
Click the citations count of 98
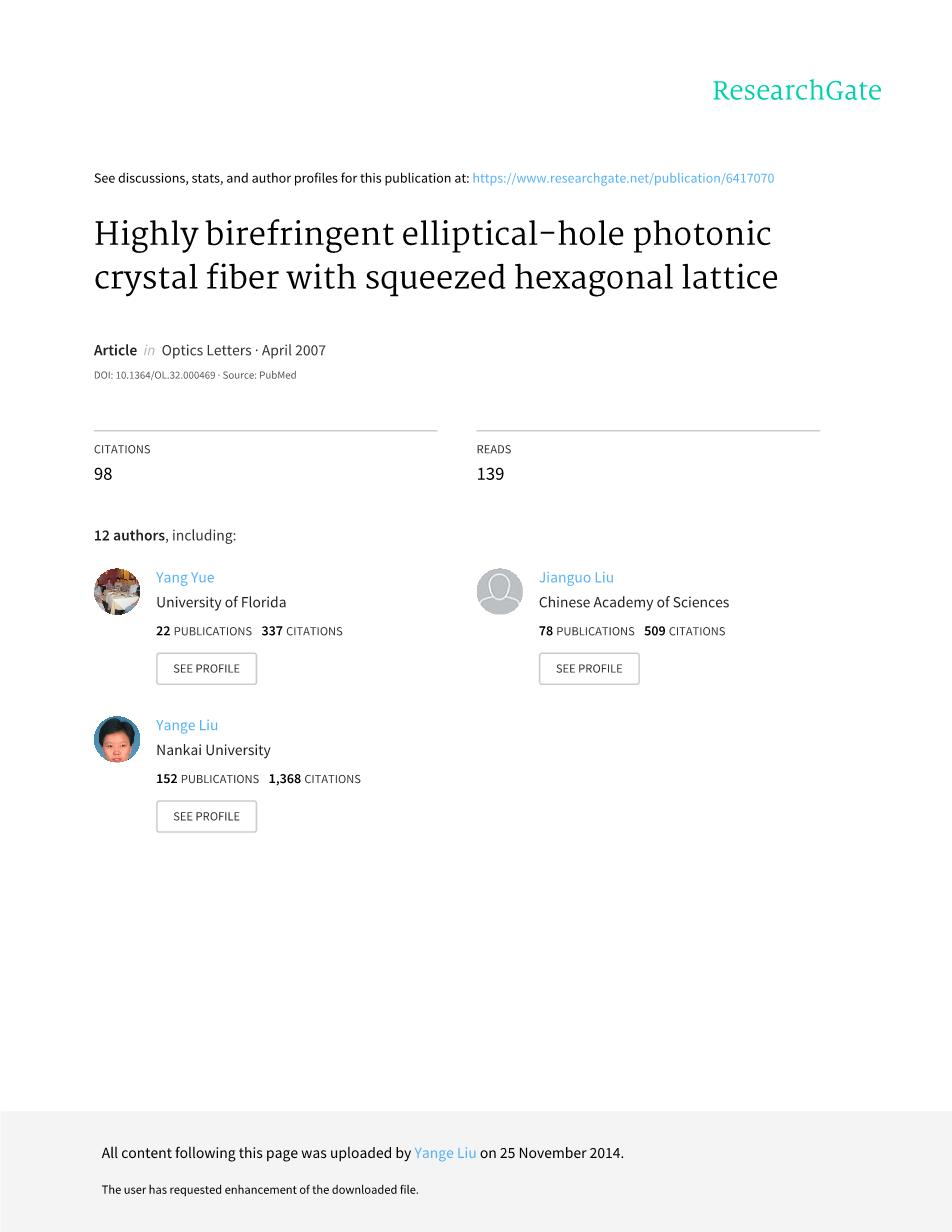tap(103, 474)
